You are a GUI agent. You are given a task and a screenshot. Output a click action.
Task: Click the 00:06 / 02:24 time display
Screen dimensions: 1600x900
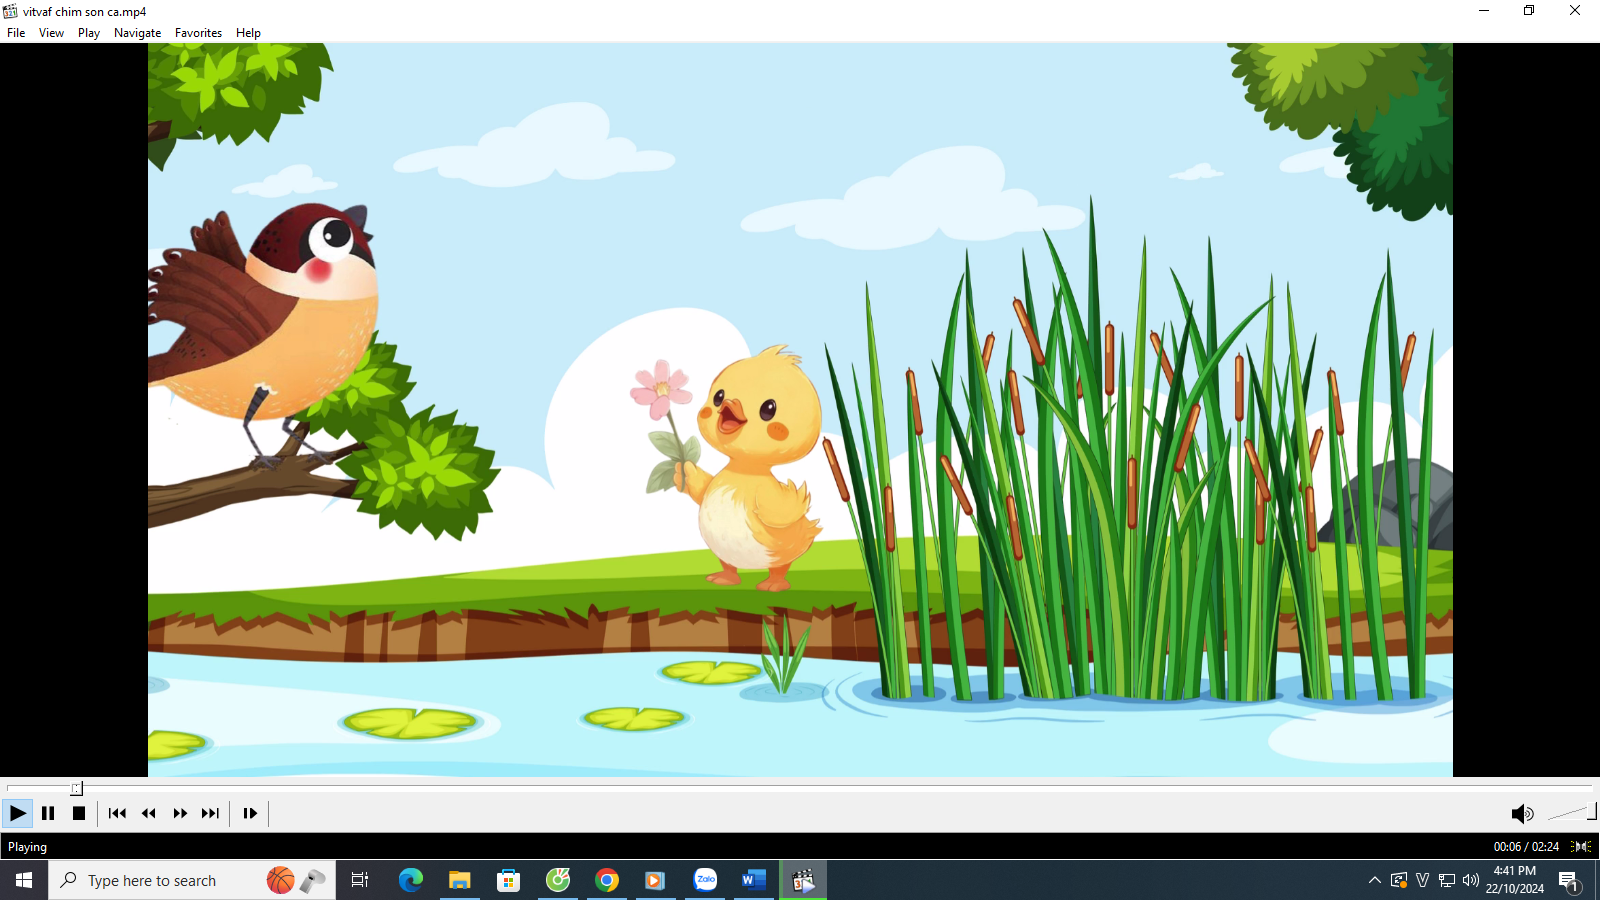(x=1526, y=847)
